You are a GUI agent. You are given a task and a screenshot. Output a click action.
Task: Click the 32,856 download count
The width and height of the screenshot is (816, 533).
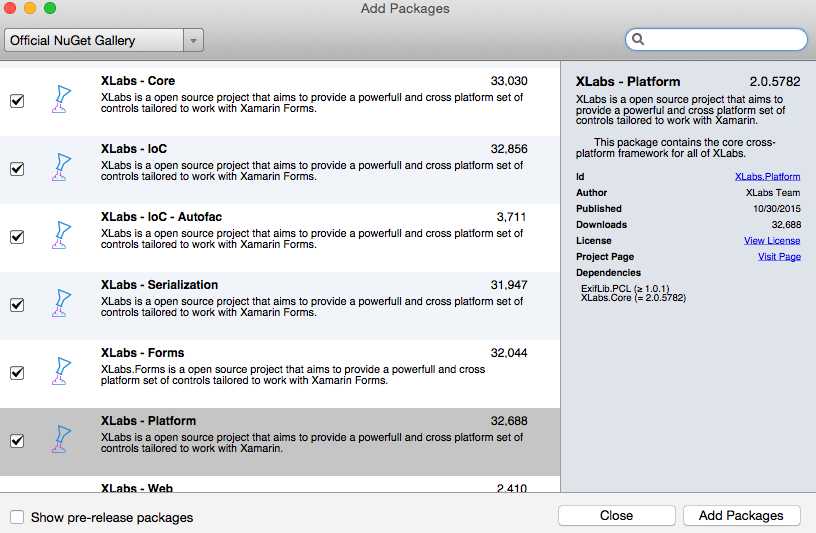pyautogui.click(x=509, y=149)
